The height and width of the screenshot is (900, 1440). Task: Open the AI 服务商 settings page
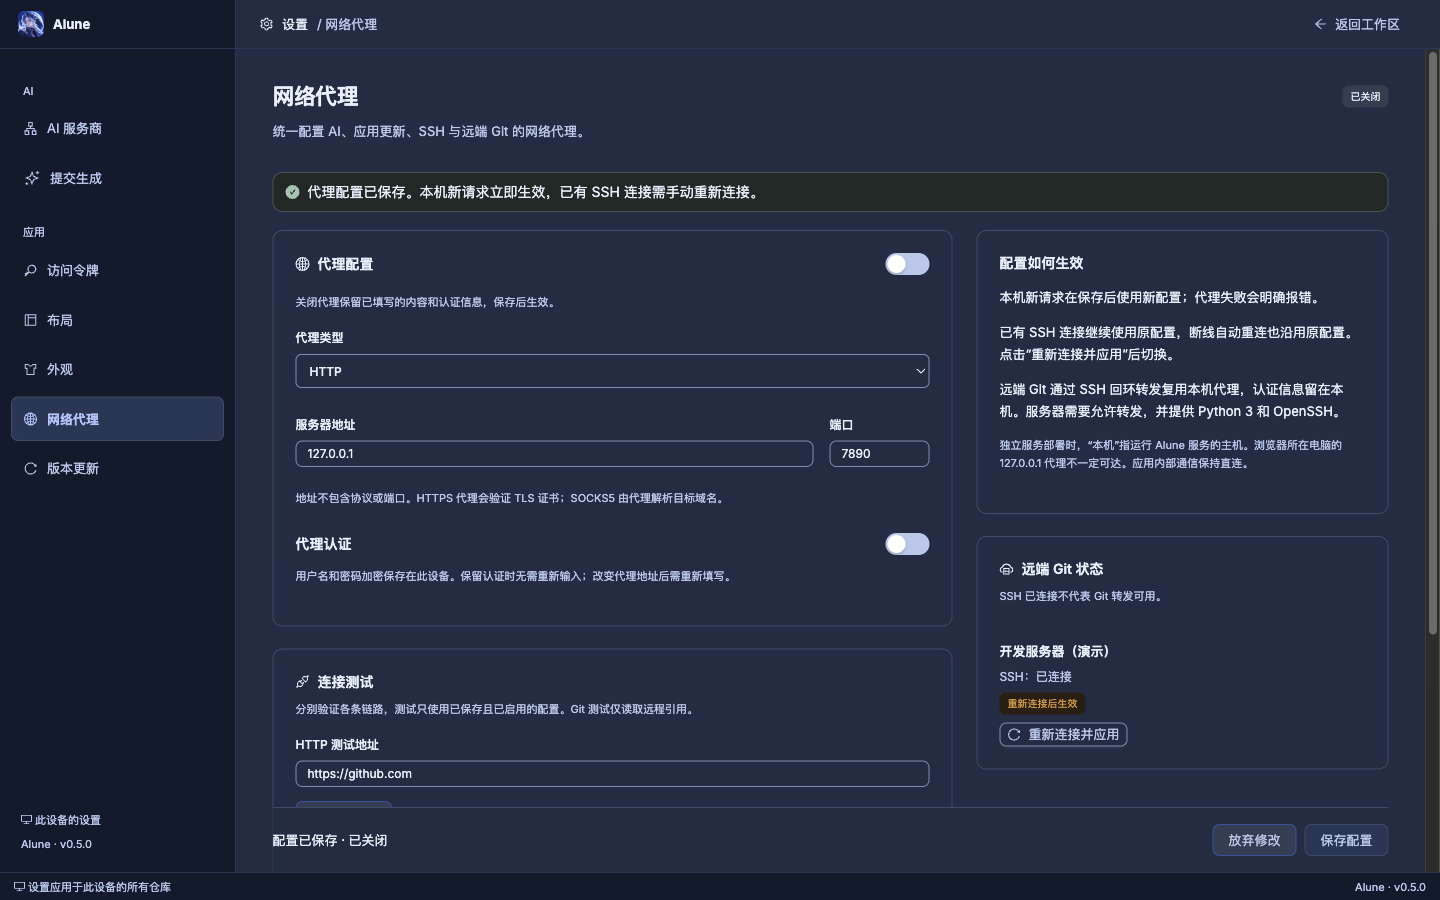click(117, 129)
